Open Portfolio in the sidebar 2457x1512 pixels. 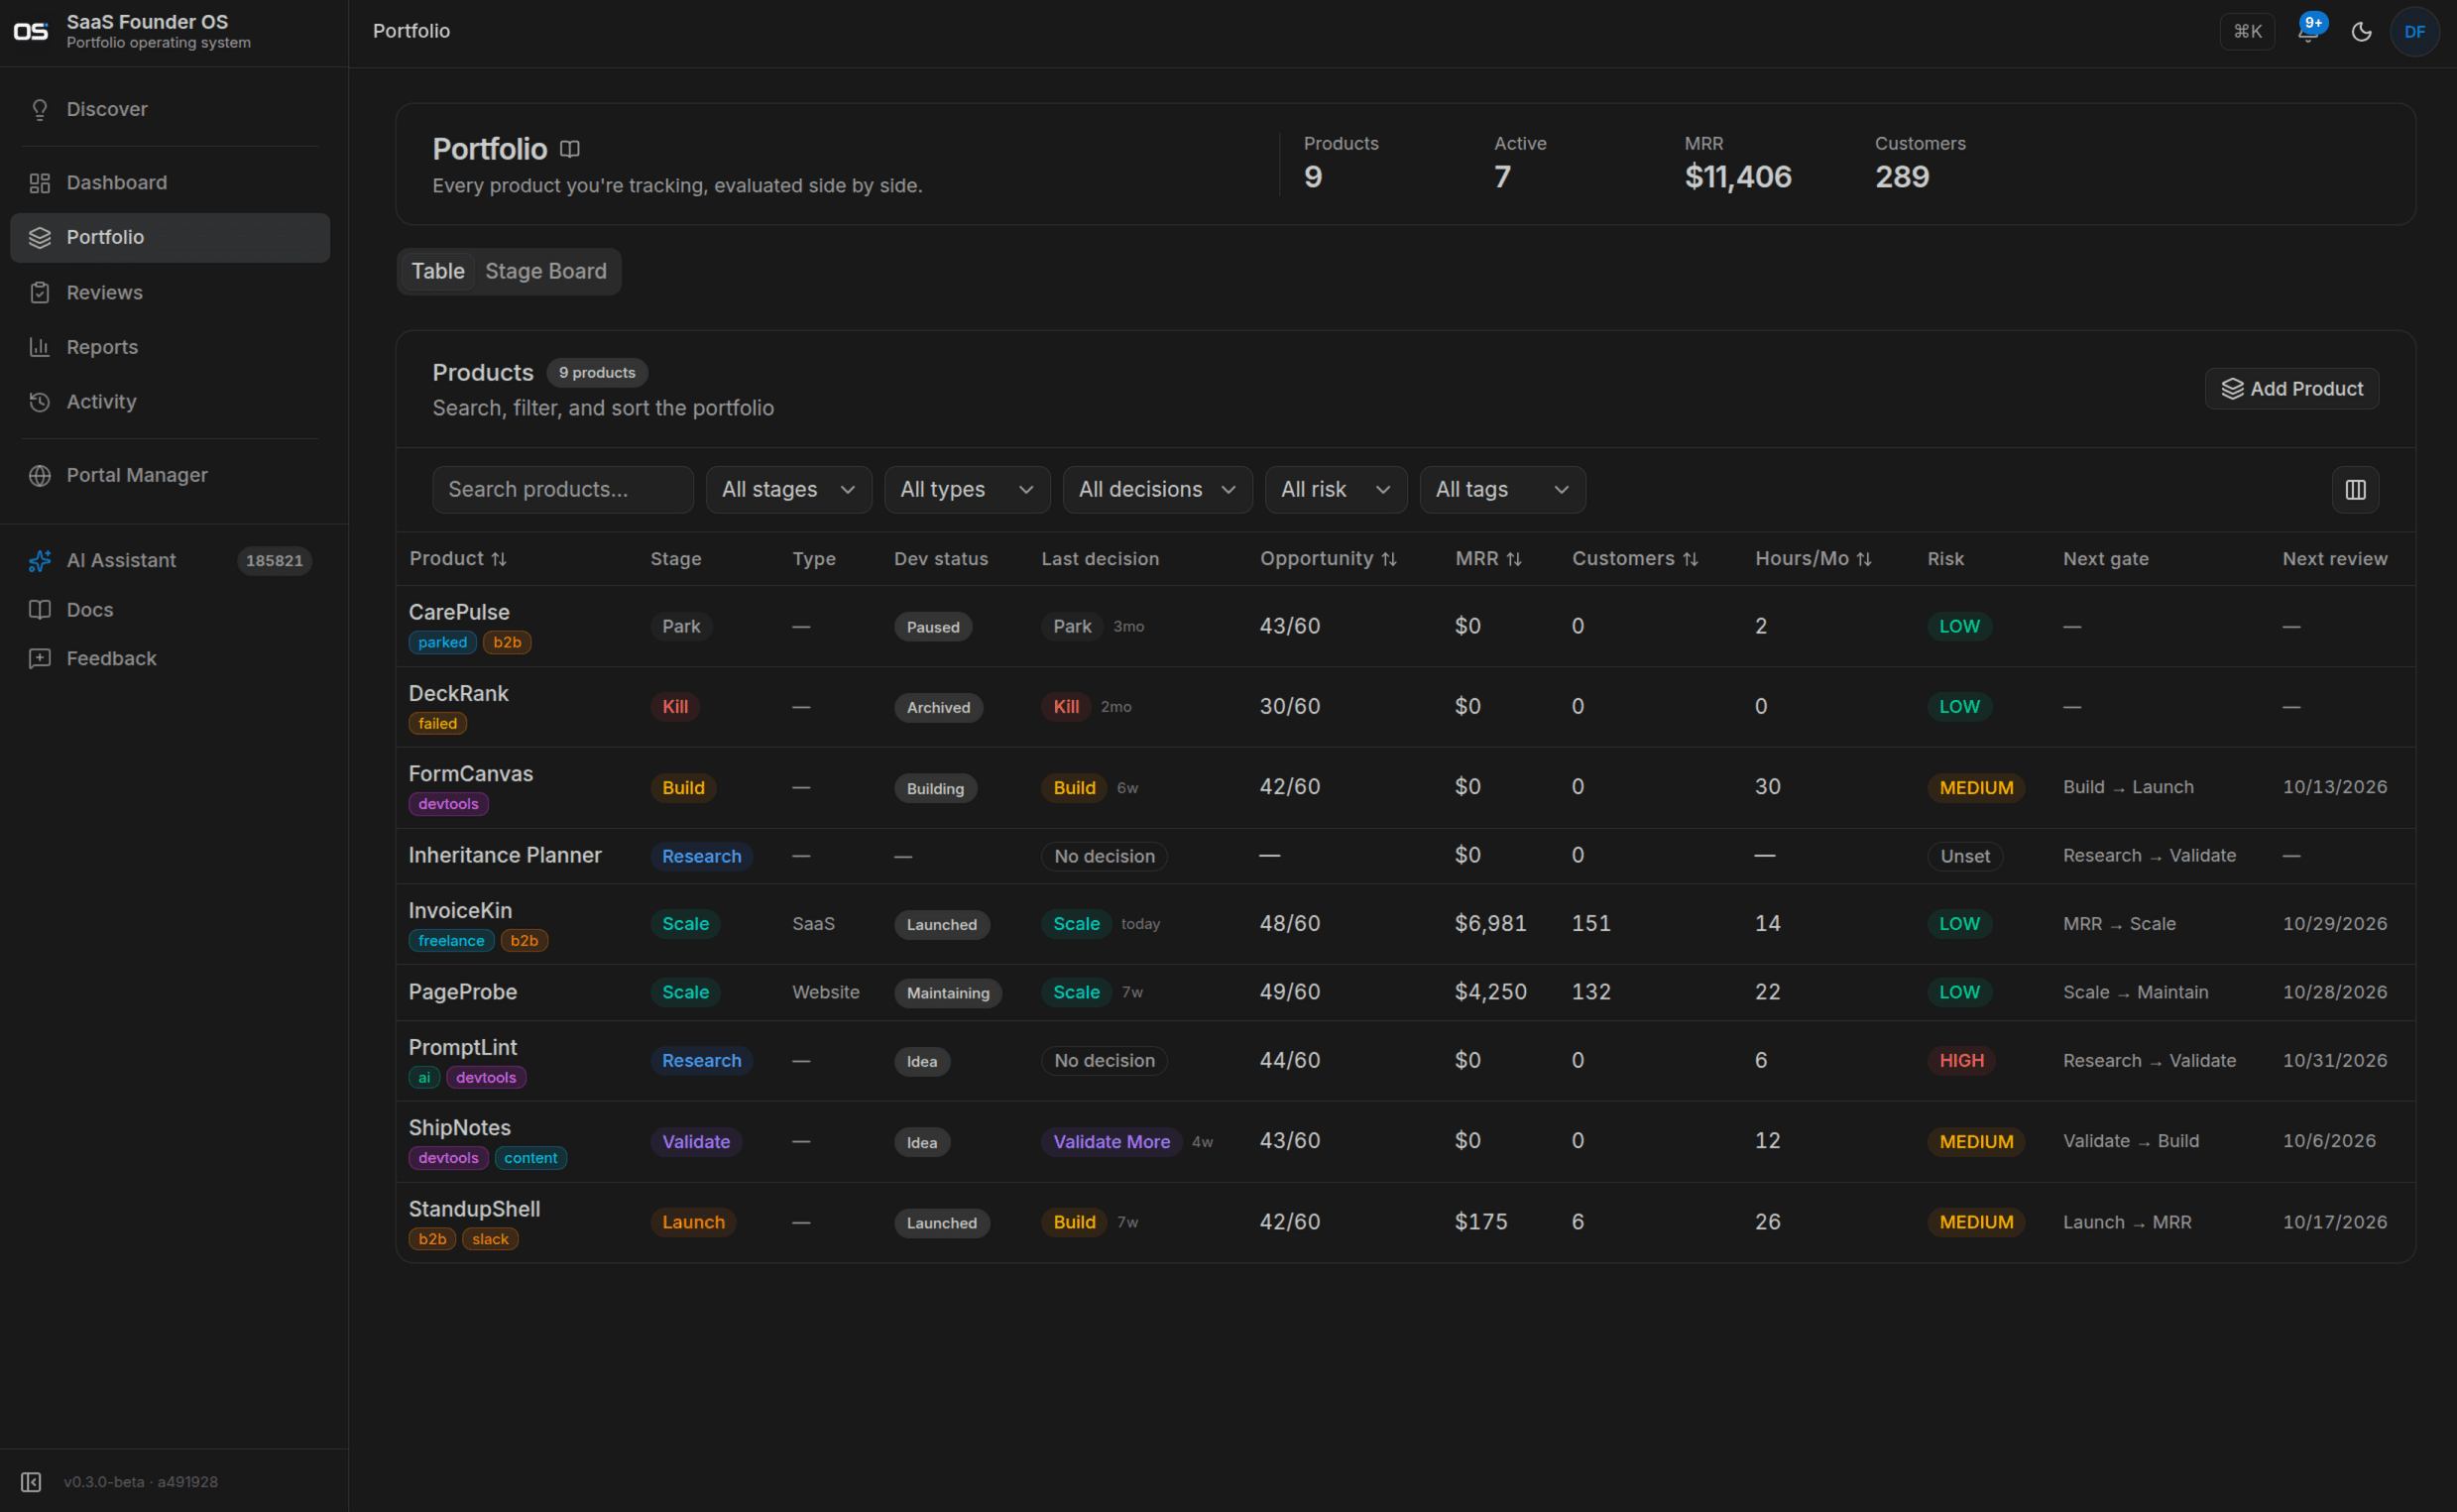click(170, 238)
